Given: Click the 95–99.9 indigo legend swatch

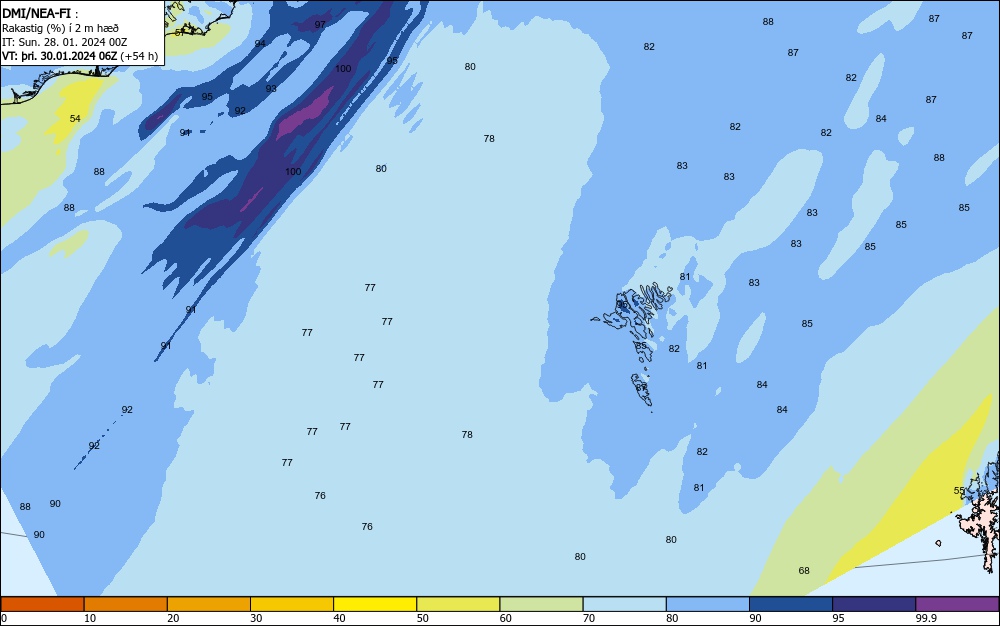Looking at the screenshot, I should point(874,604).
